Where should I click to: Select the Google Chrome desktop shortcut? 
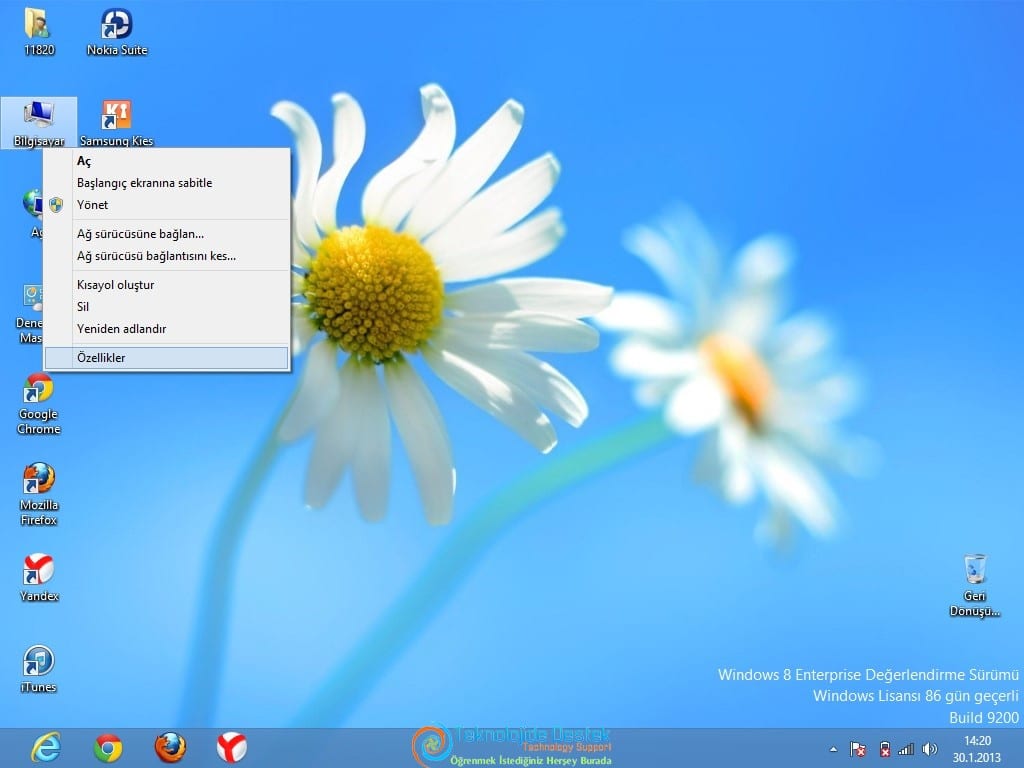pos(39,404)
